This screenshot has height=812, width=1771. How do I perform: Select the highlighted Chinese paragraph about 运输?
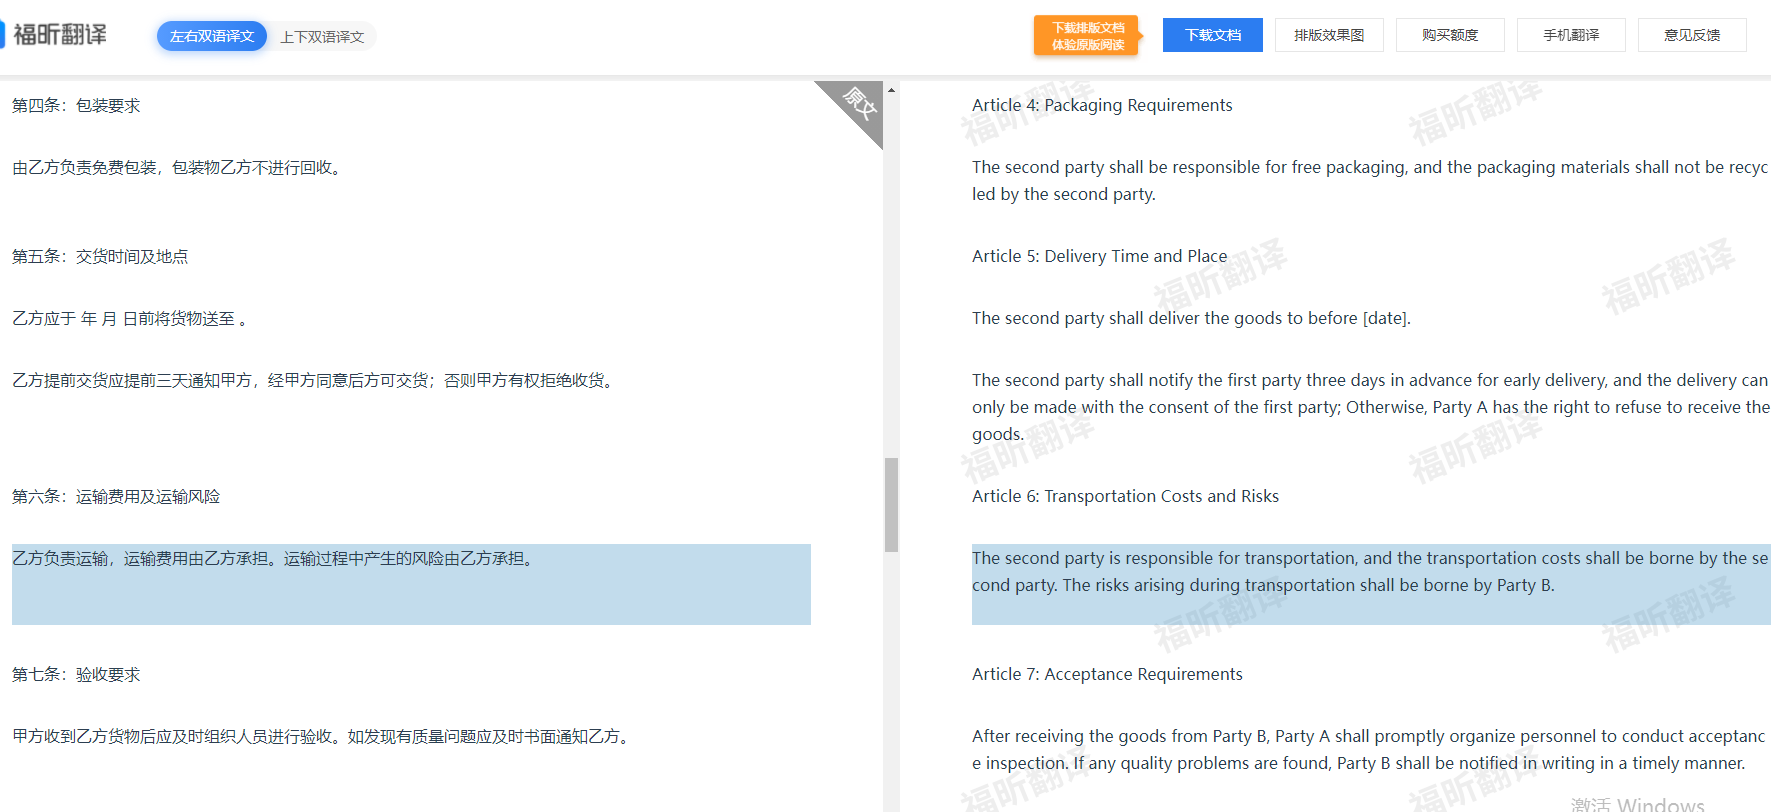(x=411, y=584)
